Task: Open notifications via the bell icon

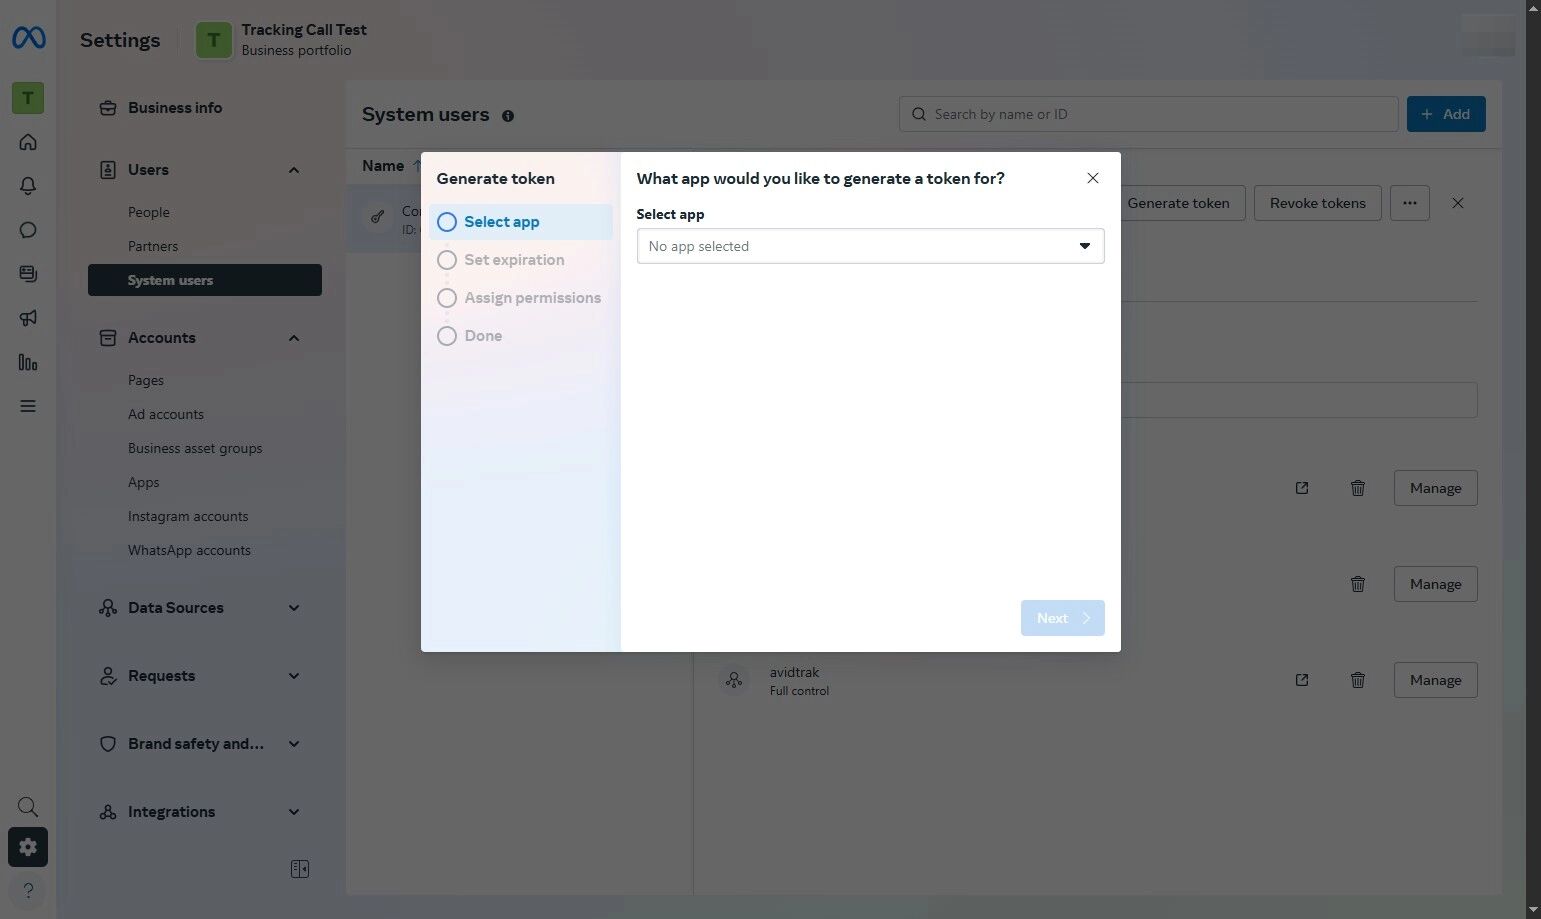Action: [x=28, y=185]
